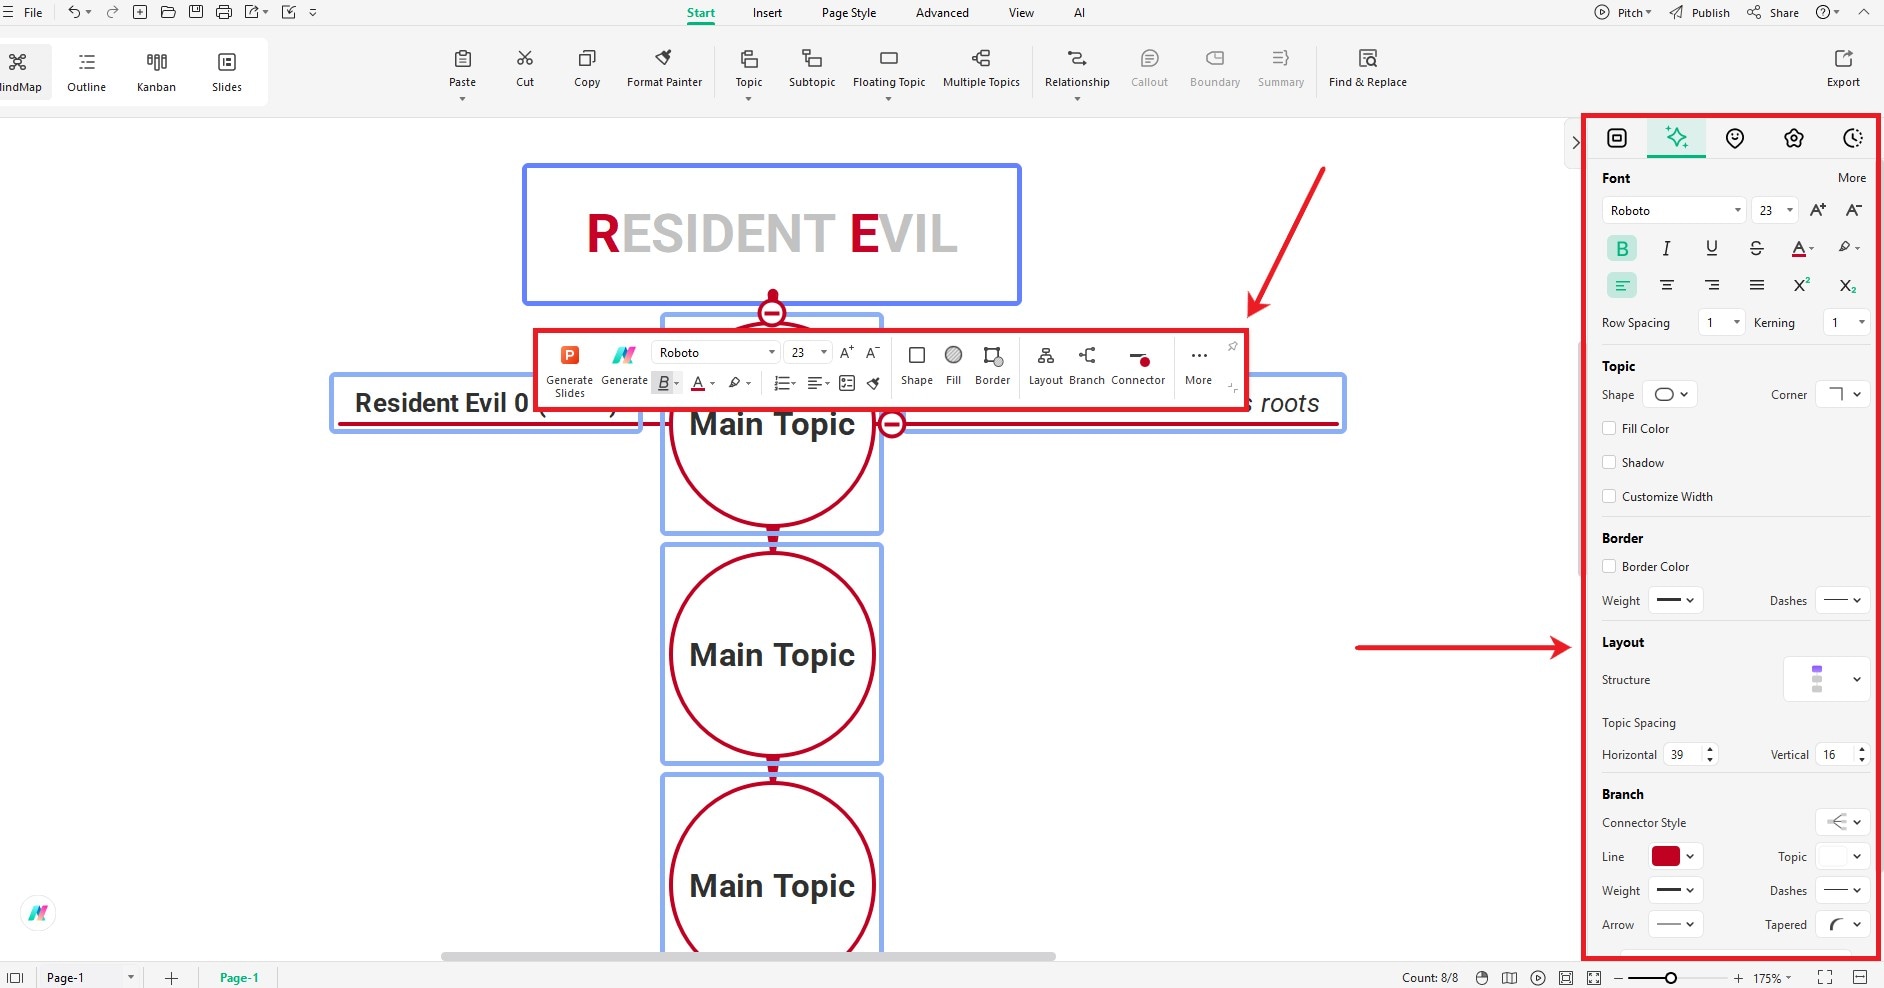Viewport: 1884px width, 988px height.
Task: Click the zoom slider handle
Action: 1670,978
